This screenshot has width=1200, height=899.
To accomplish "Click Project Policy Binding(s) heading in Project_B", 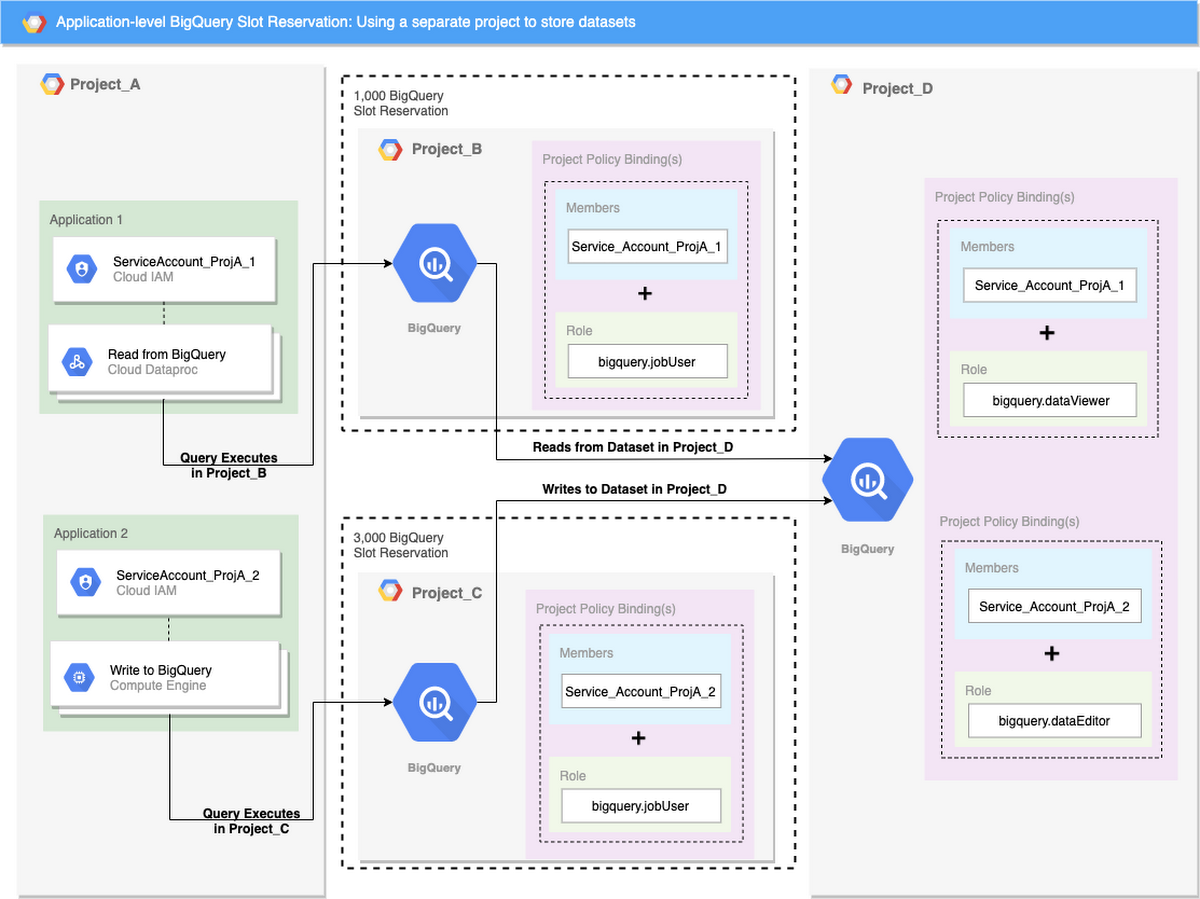I will tap(612, 160).
